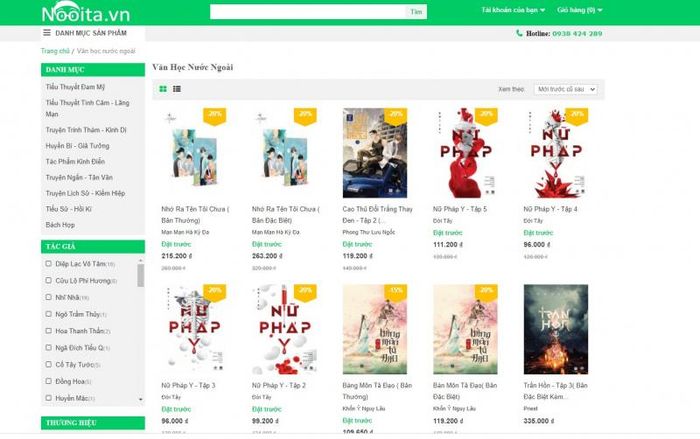Open Nữ Pháp Y - Tập 5 title link

[x=460, y=209]
